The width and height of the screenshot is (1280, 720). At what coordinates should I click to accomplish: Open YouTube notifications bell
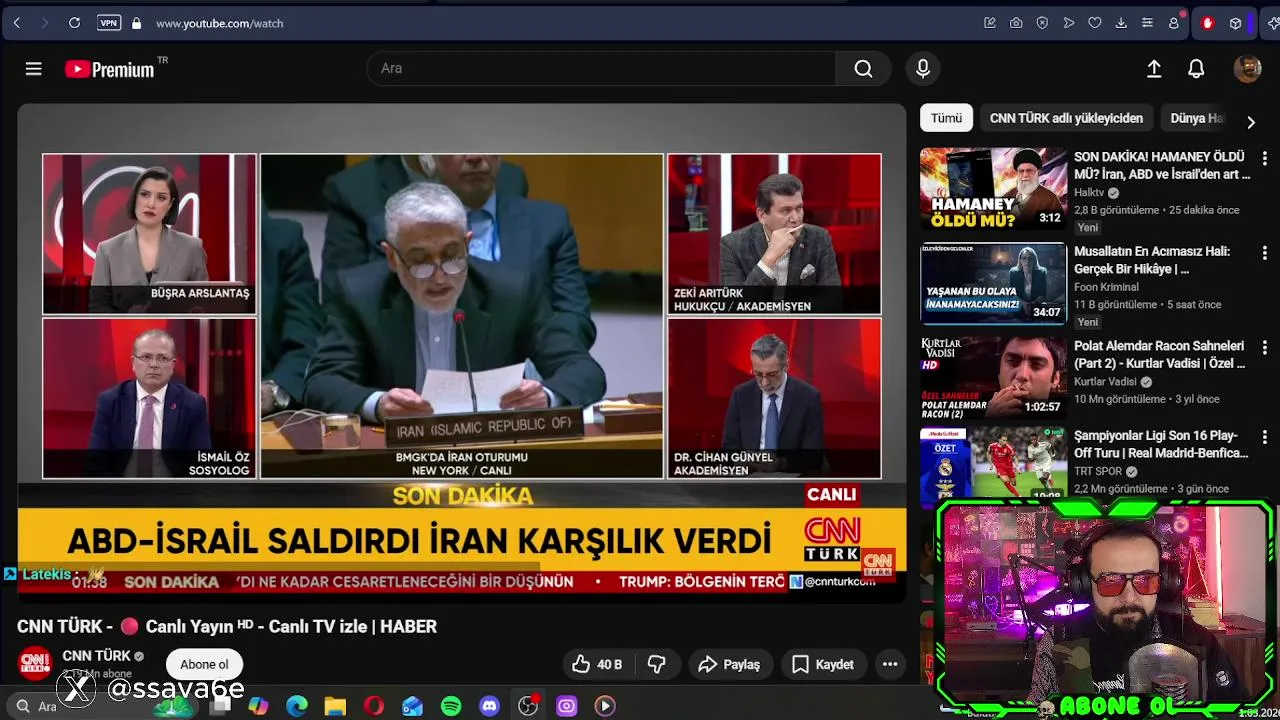1196,68
